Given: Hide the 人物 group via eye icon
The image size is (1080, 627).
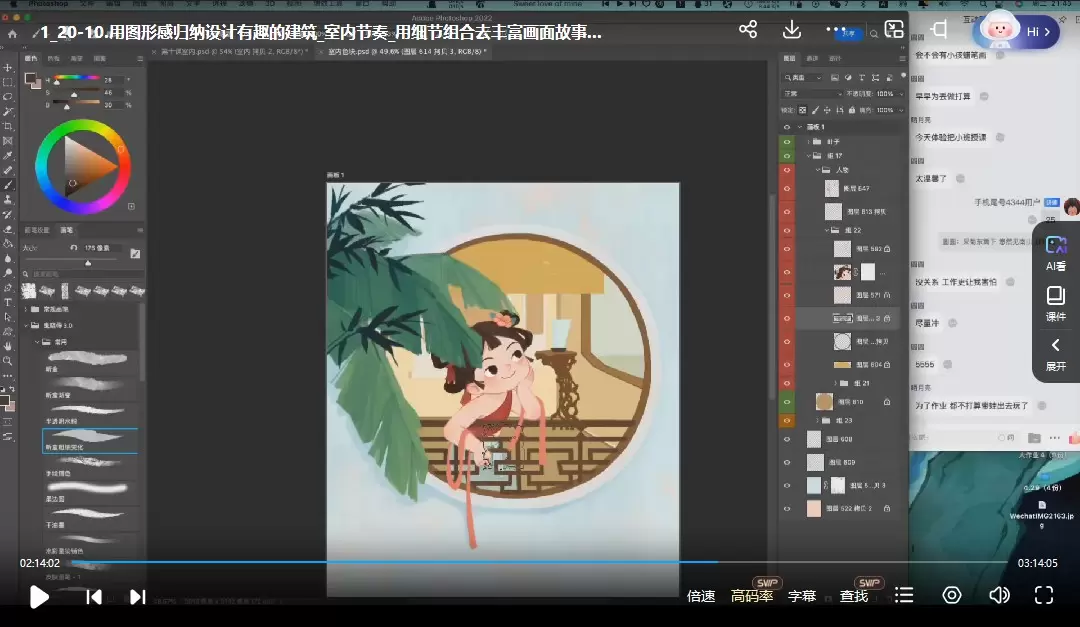Looking at the screenshot, I should [x=787, y=170].
